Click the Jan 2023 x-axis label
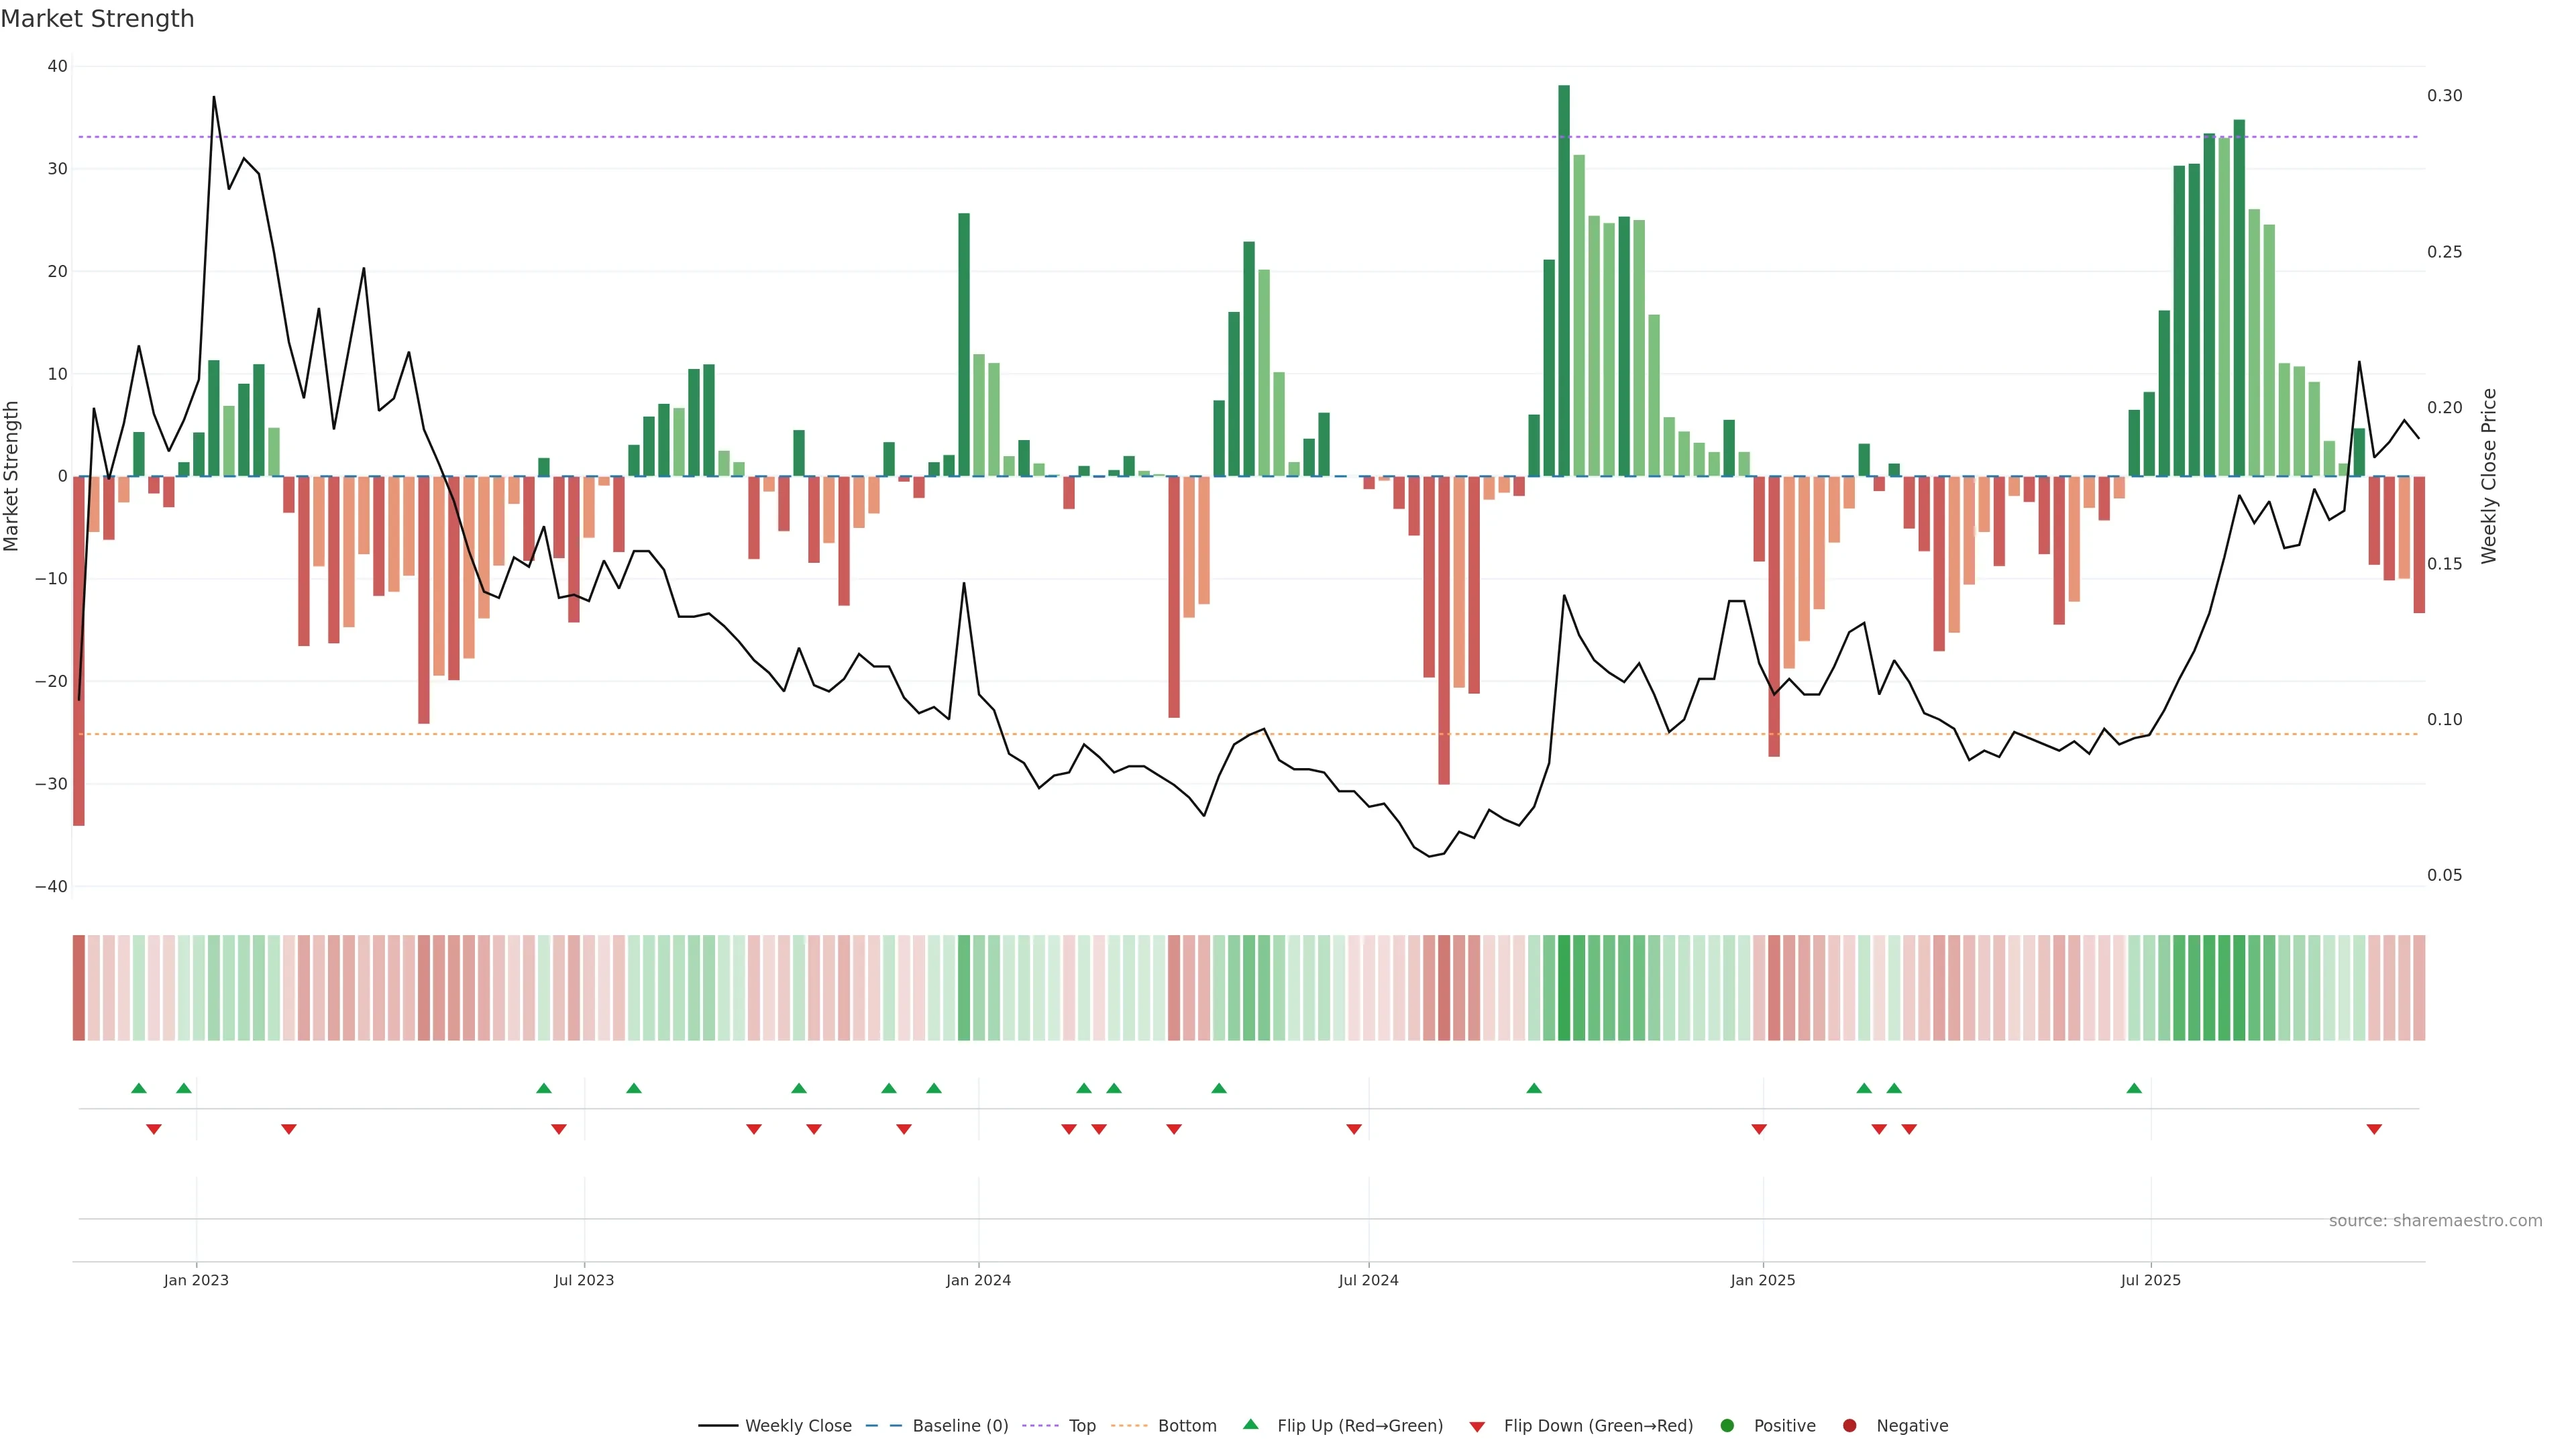 (196, 1280)
